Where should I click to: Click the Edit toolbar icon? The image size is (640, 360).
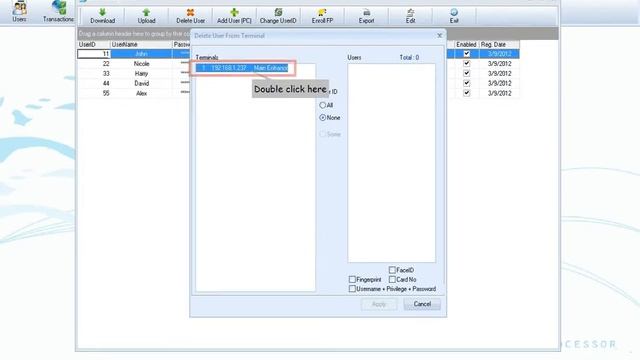410,13
